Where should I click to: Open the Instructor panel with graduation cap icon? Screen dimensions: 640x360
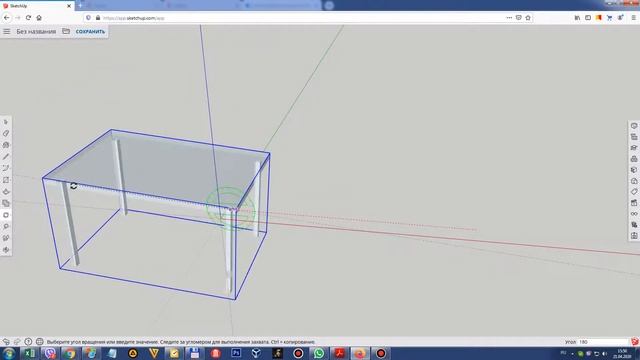[634, 148]
